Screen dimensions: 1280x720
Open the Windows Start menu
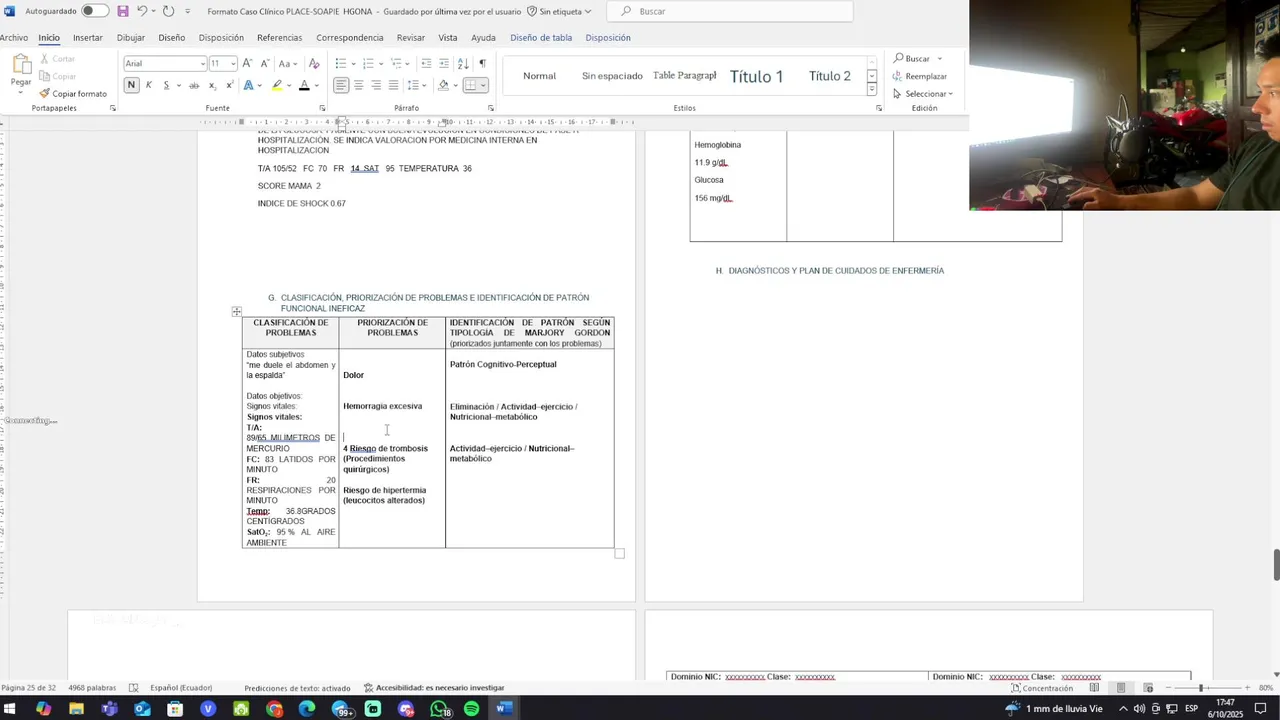10,709
